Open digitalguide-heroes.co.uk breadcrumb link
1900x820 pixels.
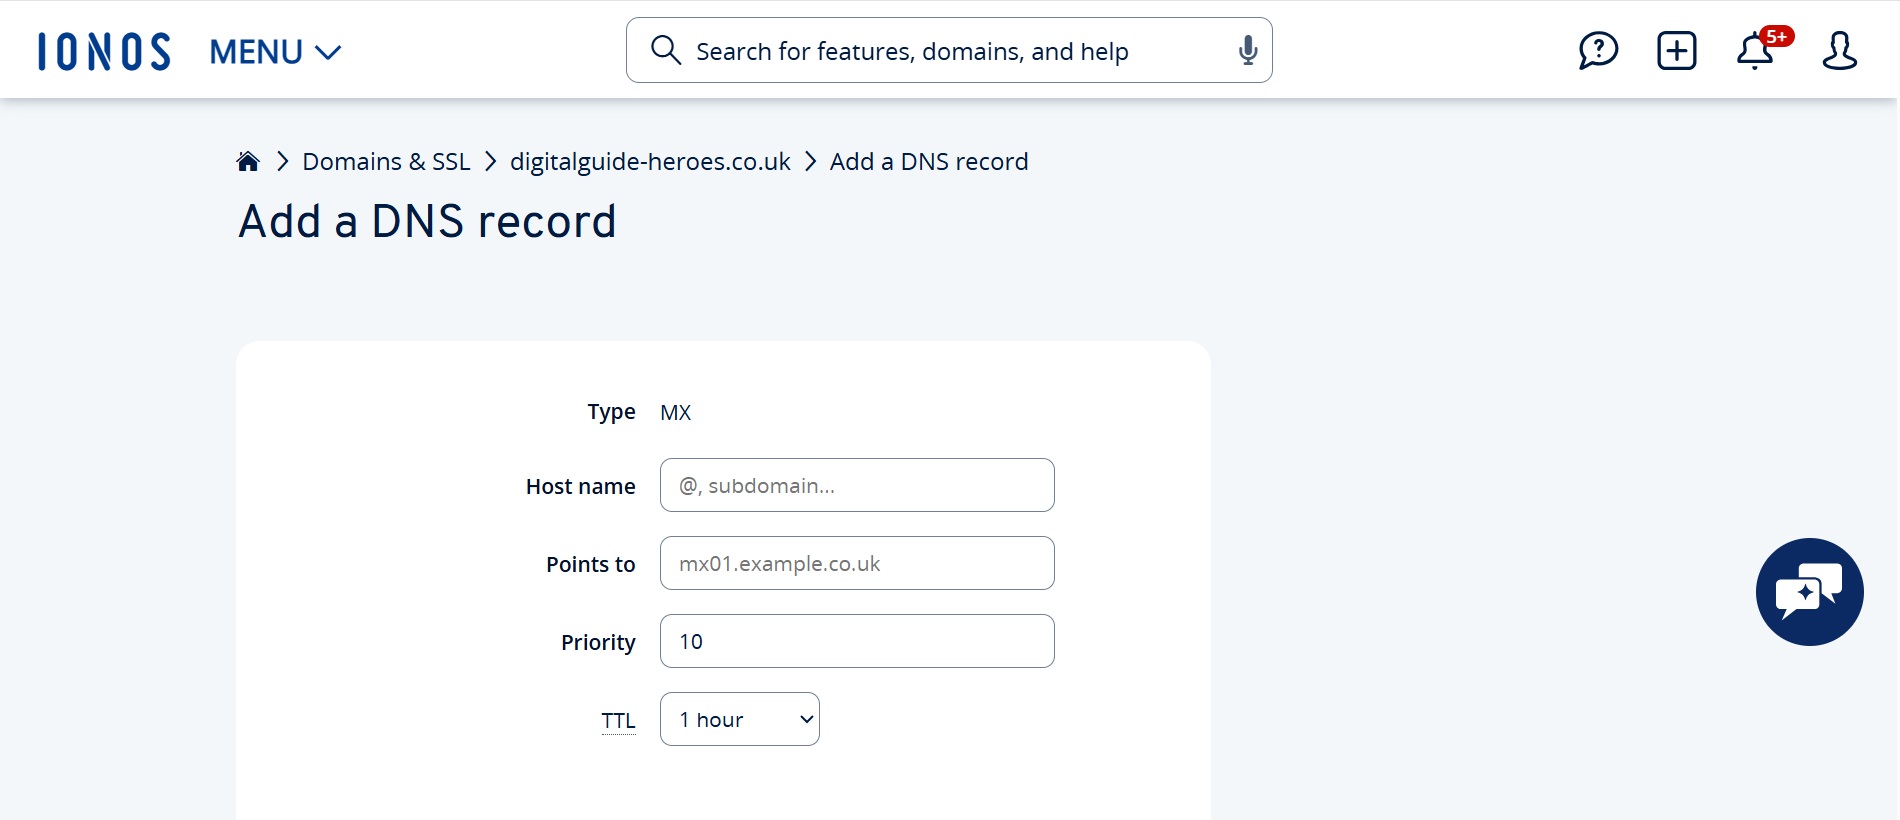point(650,162)
